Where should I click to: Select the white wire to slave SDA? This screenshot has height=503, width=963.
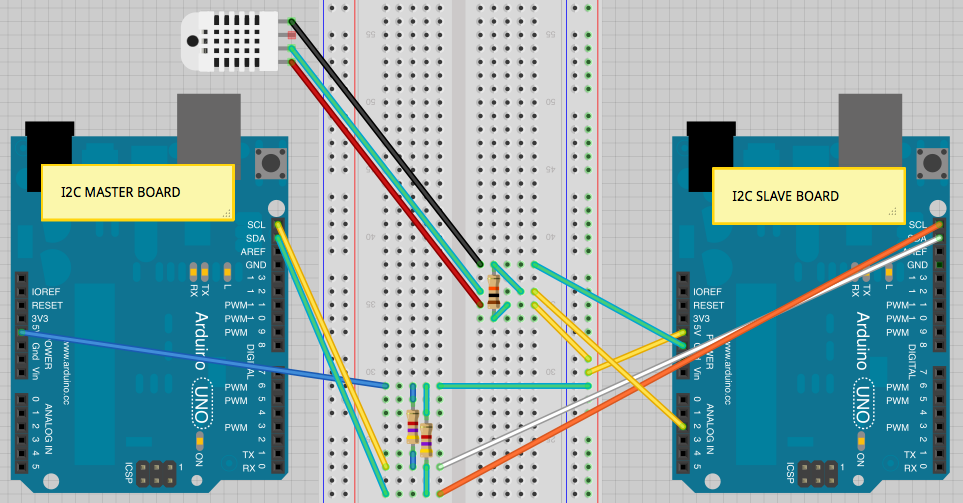coord(690,353)
